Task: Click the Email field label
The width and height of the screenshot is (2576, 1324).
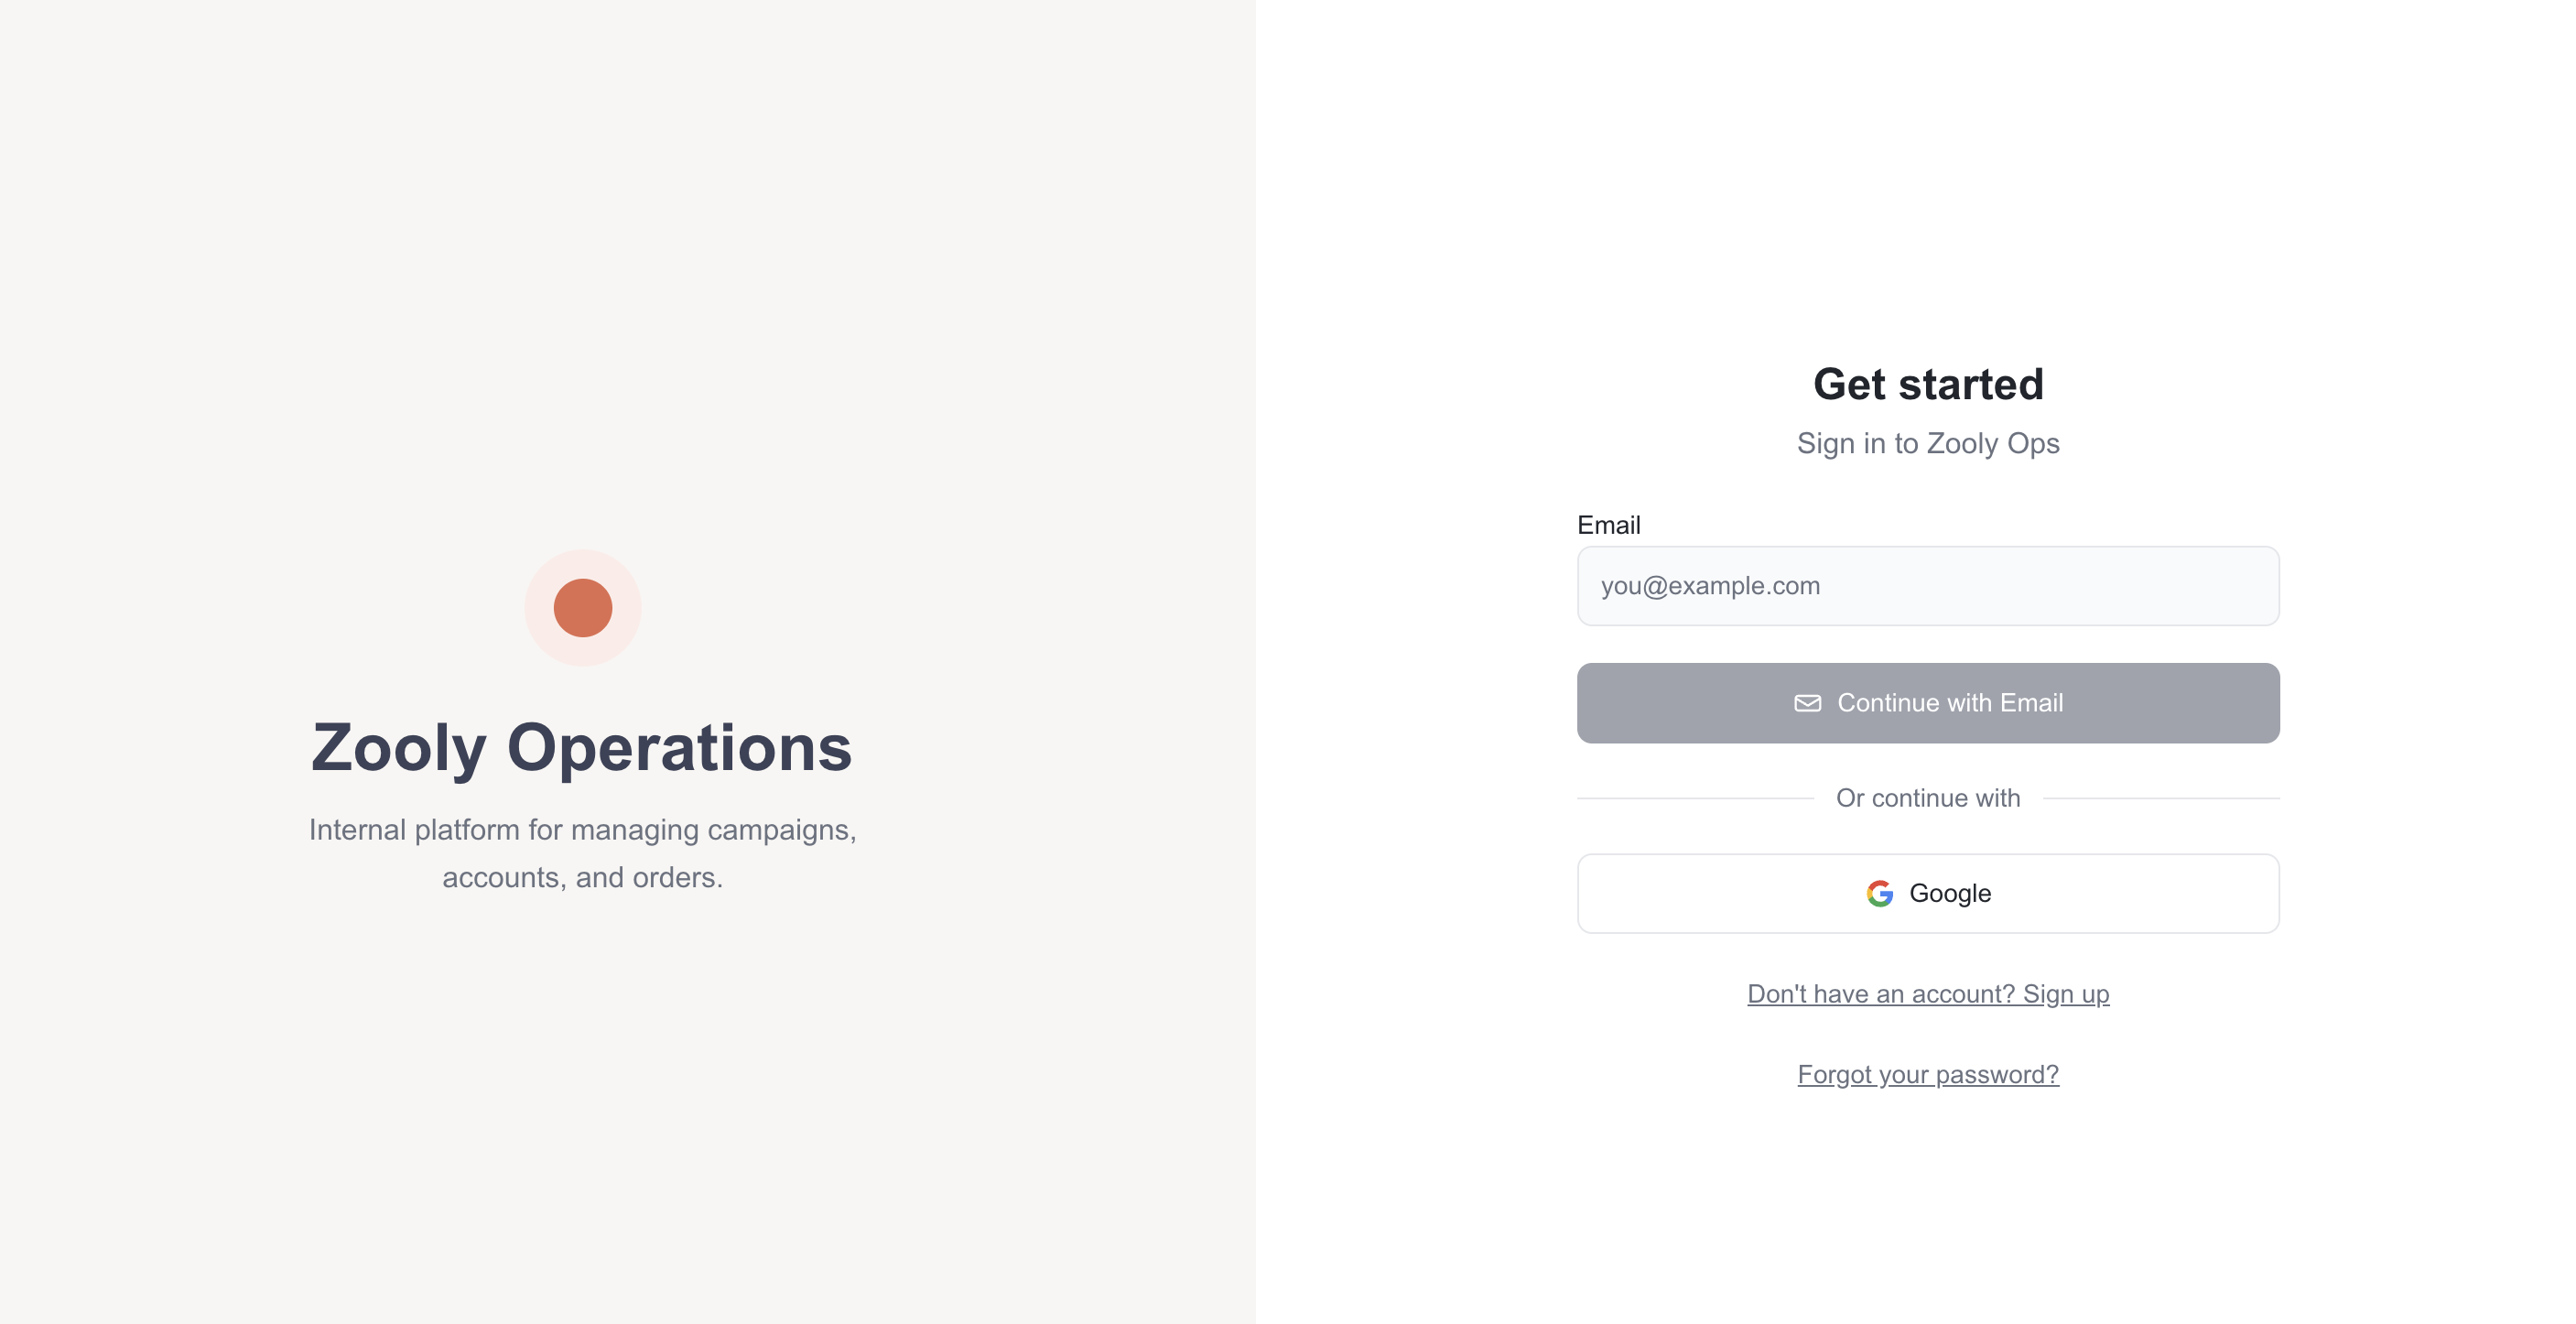Action: click(x=1608, y=525)
